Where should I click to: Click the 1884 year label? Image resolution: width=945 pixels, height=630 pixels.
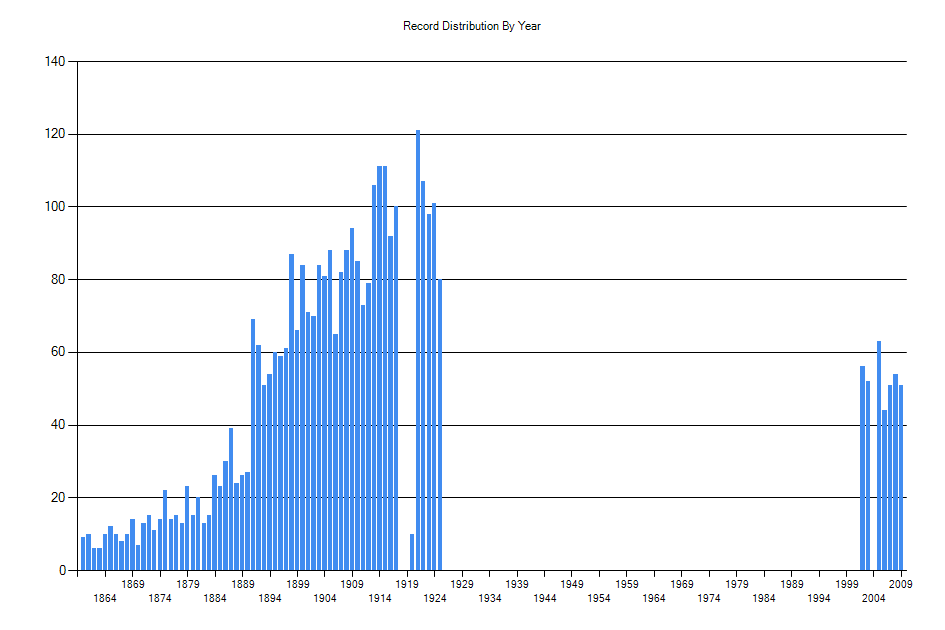click(x=215, y=598)
